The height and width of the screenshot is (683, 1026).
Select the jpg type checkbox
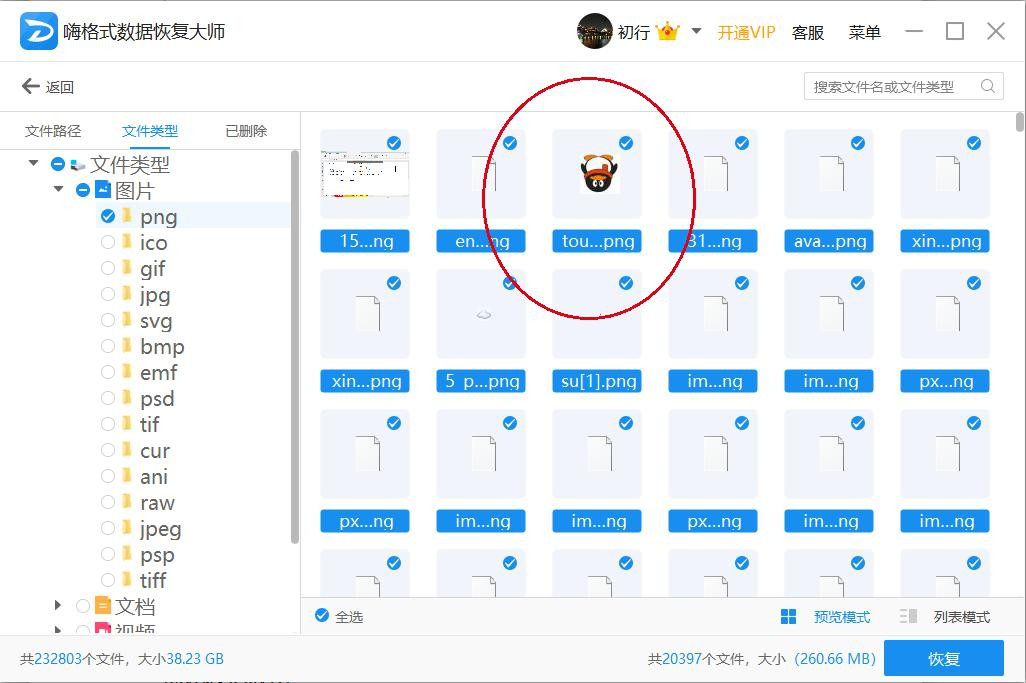[108, 294]
